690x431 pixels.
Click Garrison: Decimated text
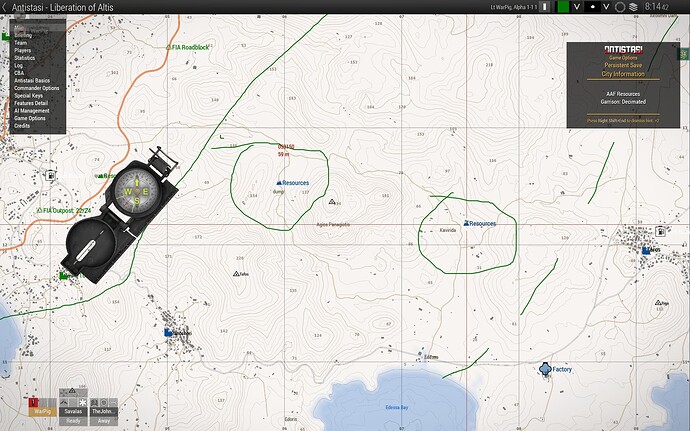pos(623,102)
